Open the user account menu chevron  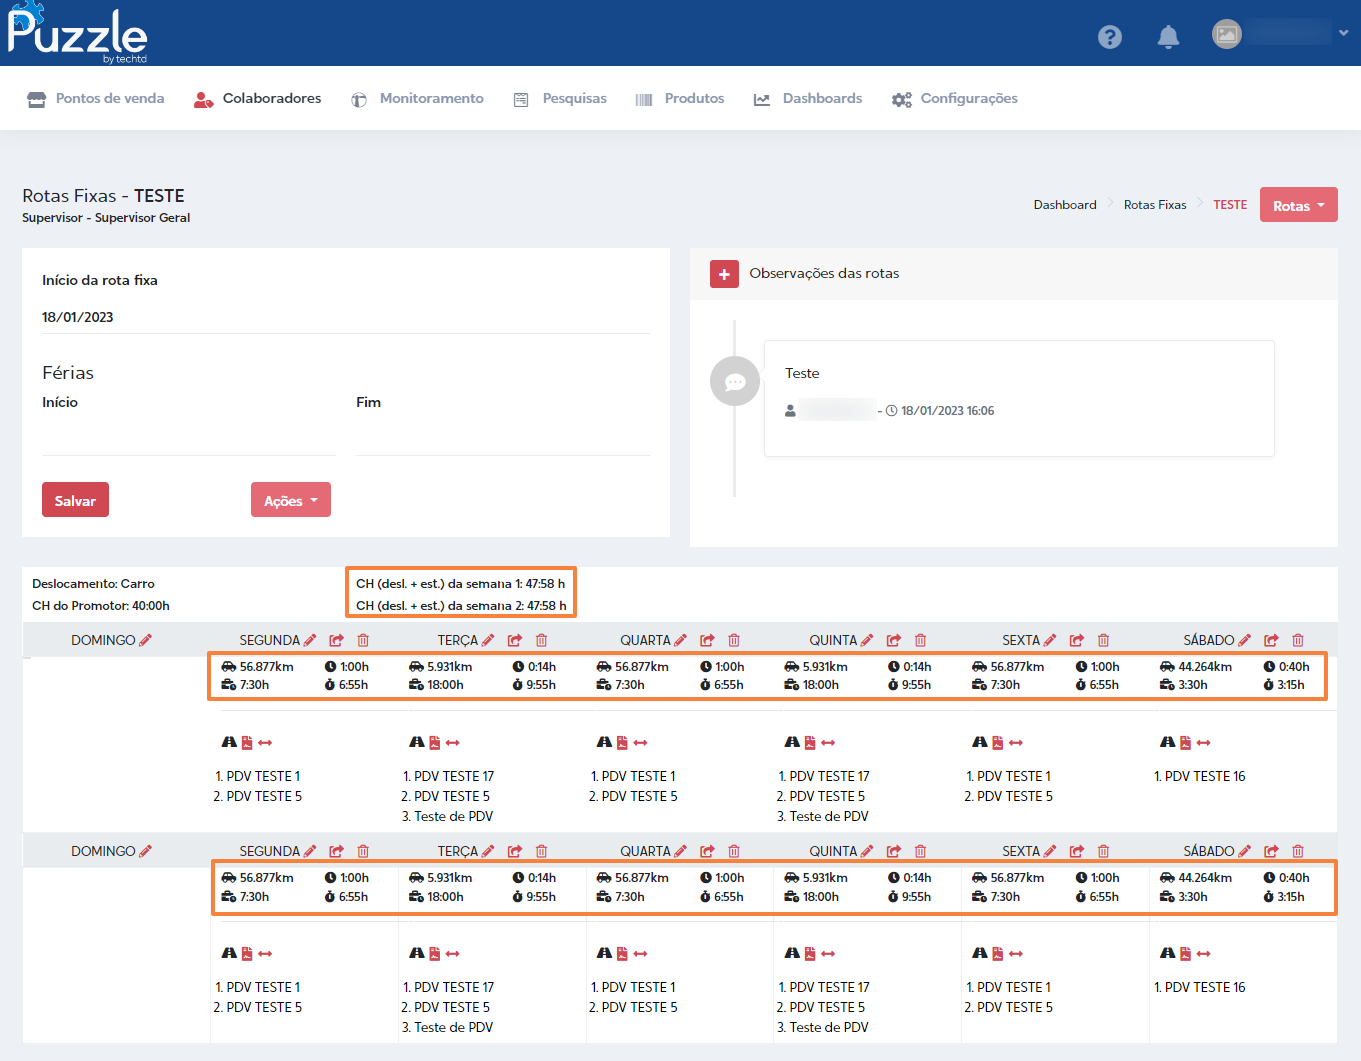[x=1343, y=33]
